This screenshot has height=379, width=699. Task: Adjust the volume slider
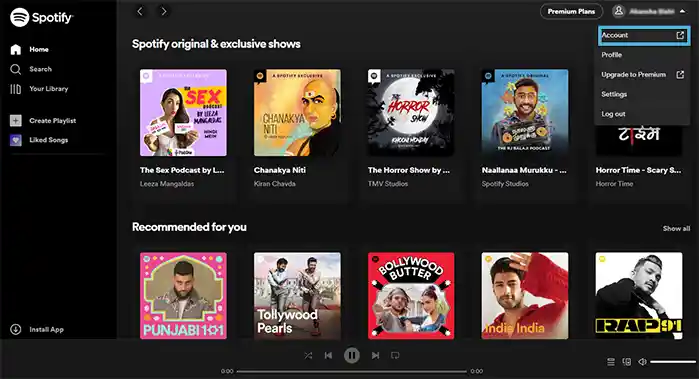click(672, 362)
